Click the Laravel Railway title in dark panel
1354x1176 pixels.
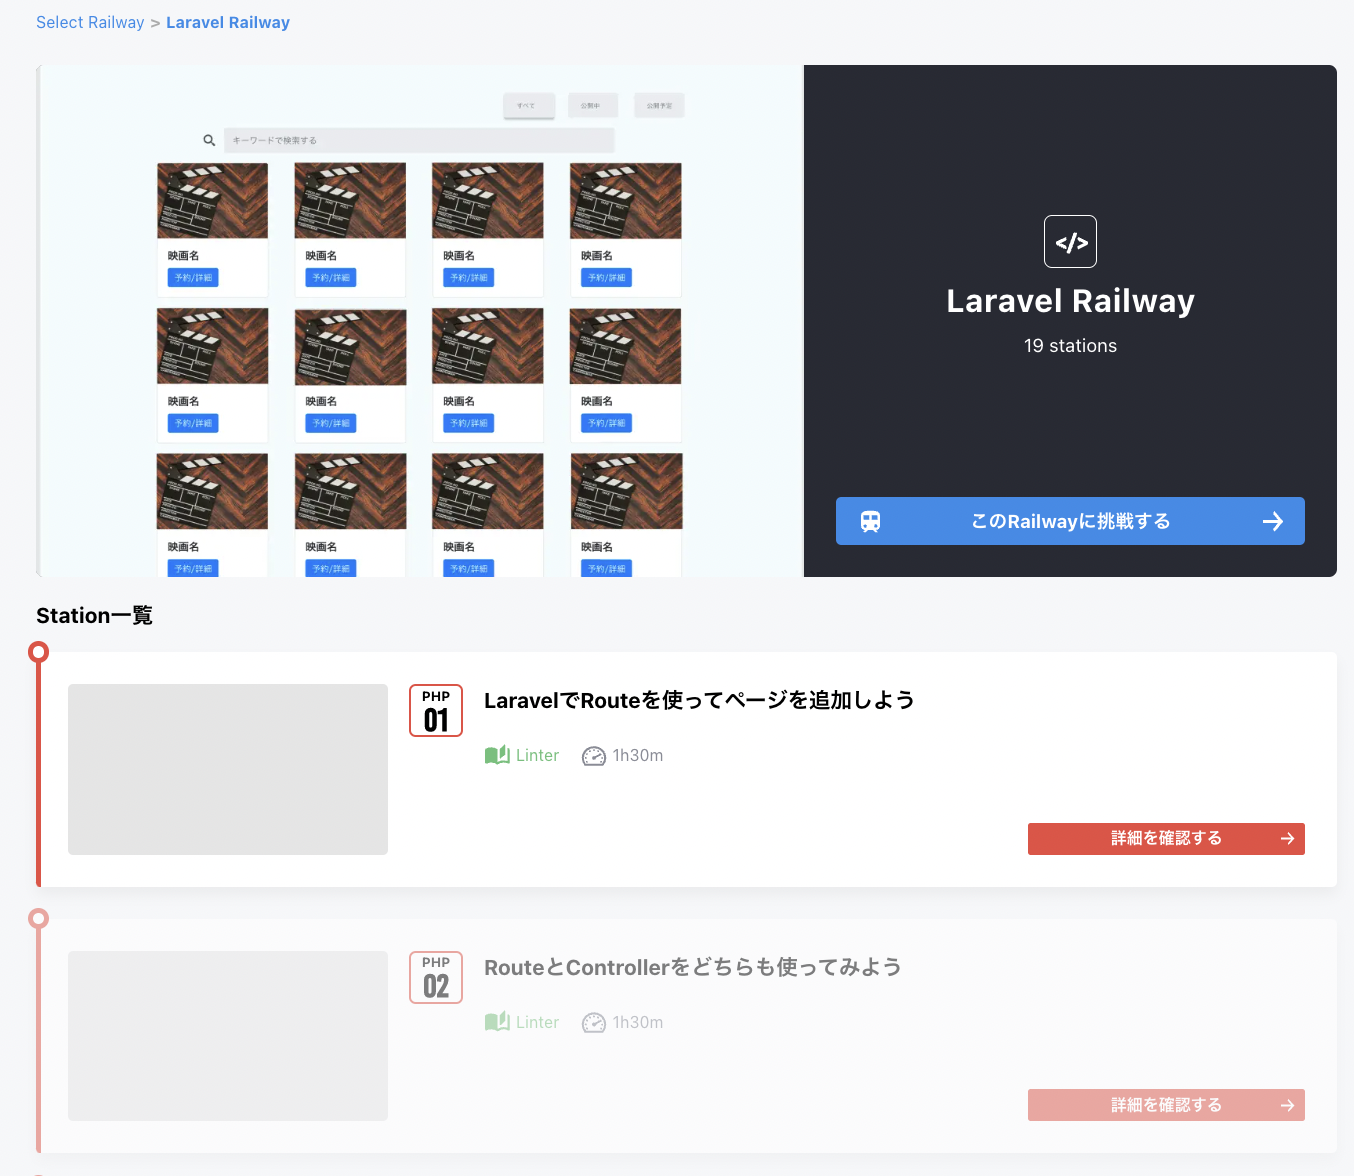click(1070, 301)
